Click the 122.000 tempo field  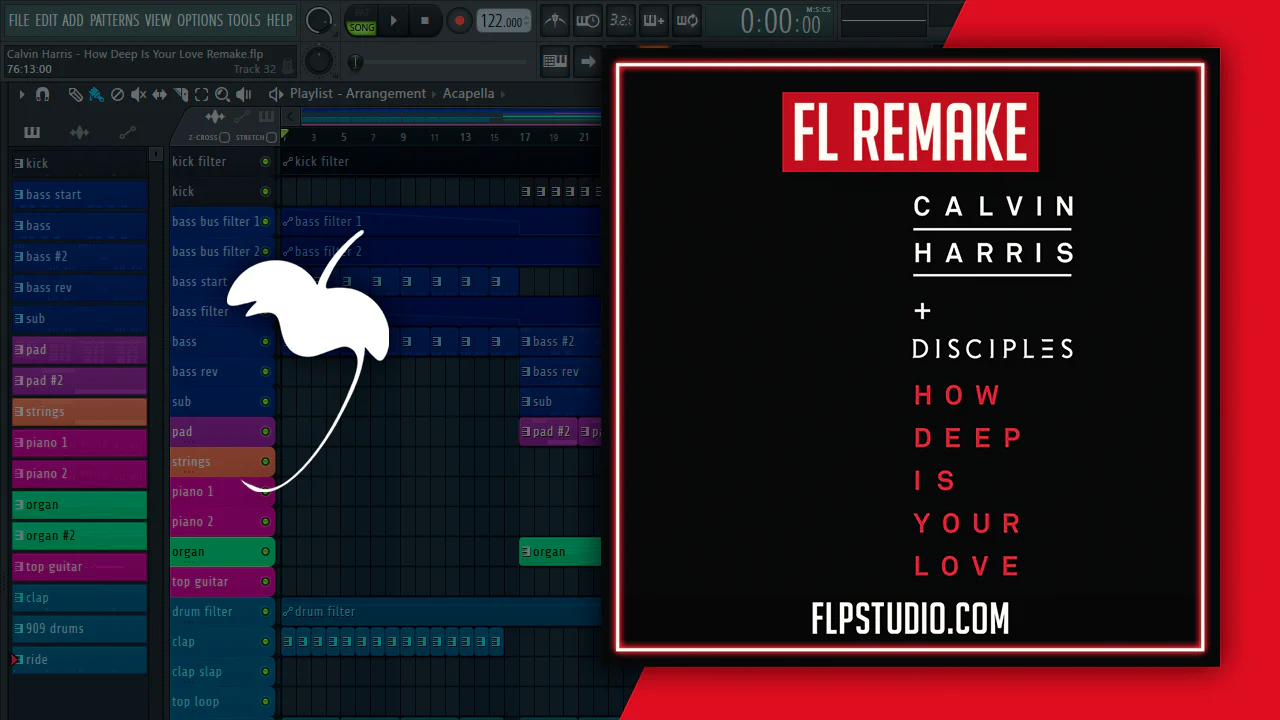[504, 21]
